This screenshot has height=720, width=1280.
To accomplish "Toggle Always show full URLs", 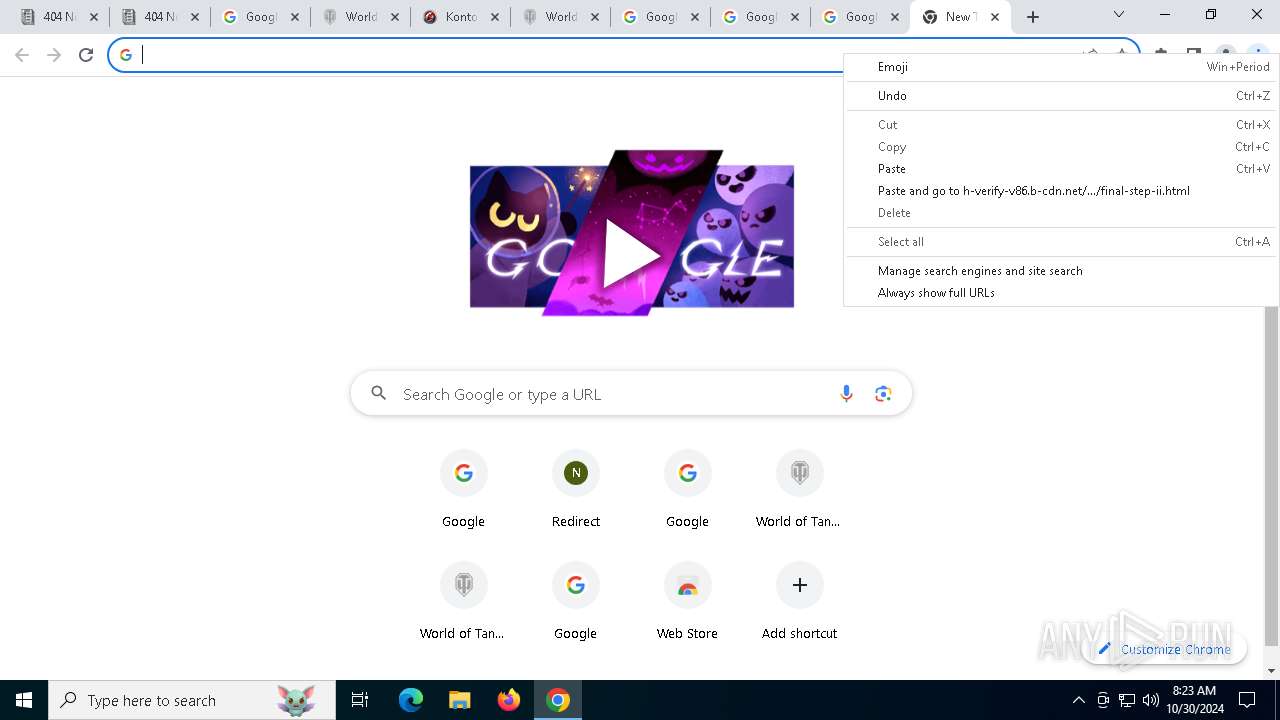I will 1061,293.
